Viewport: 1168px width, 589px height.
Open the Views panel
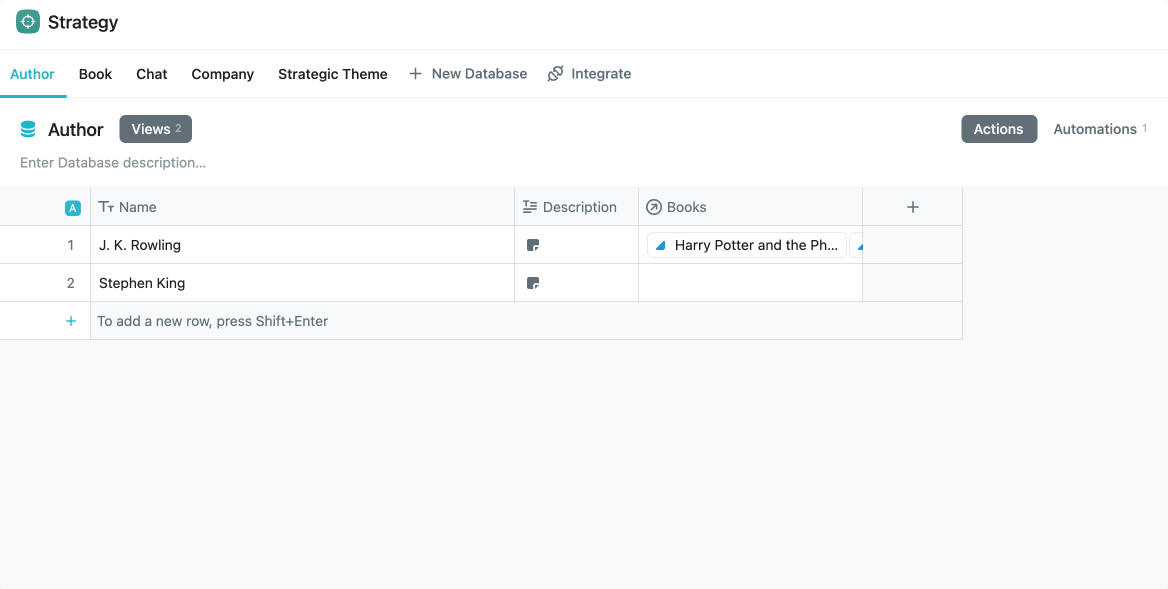point(155,128)
